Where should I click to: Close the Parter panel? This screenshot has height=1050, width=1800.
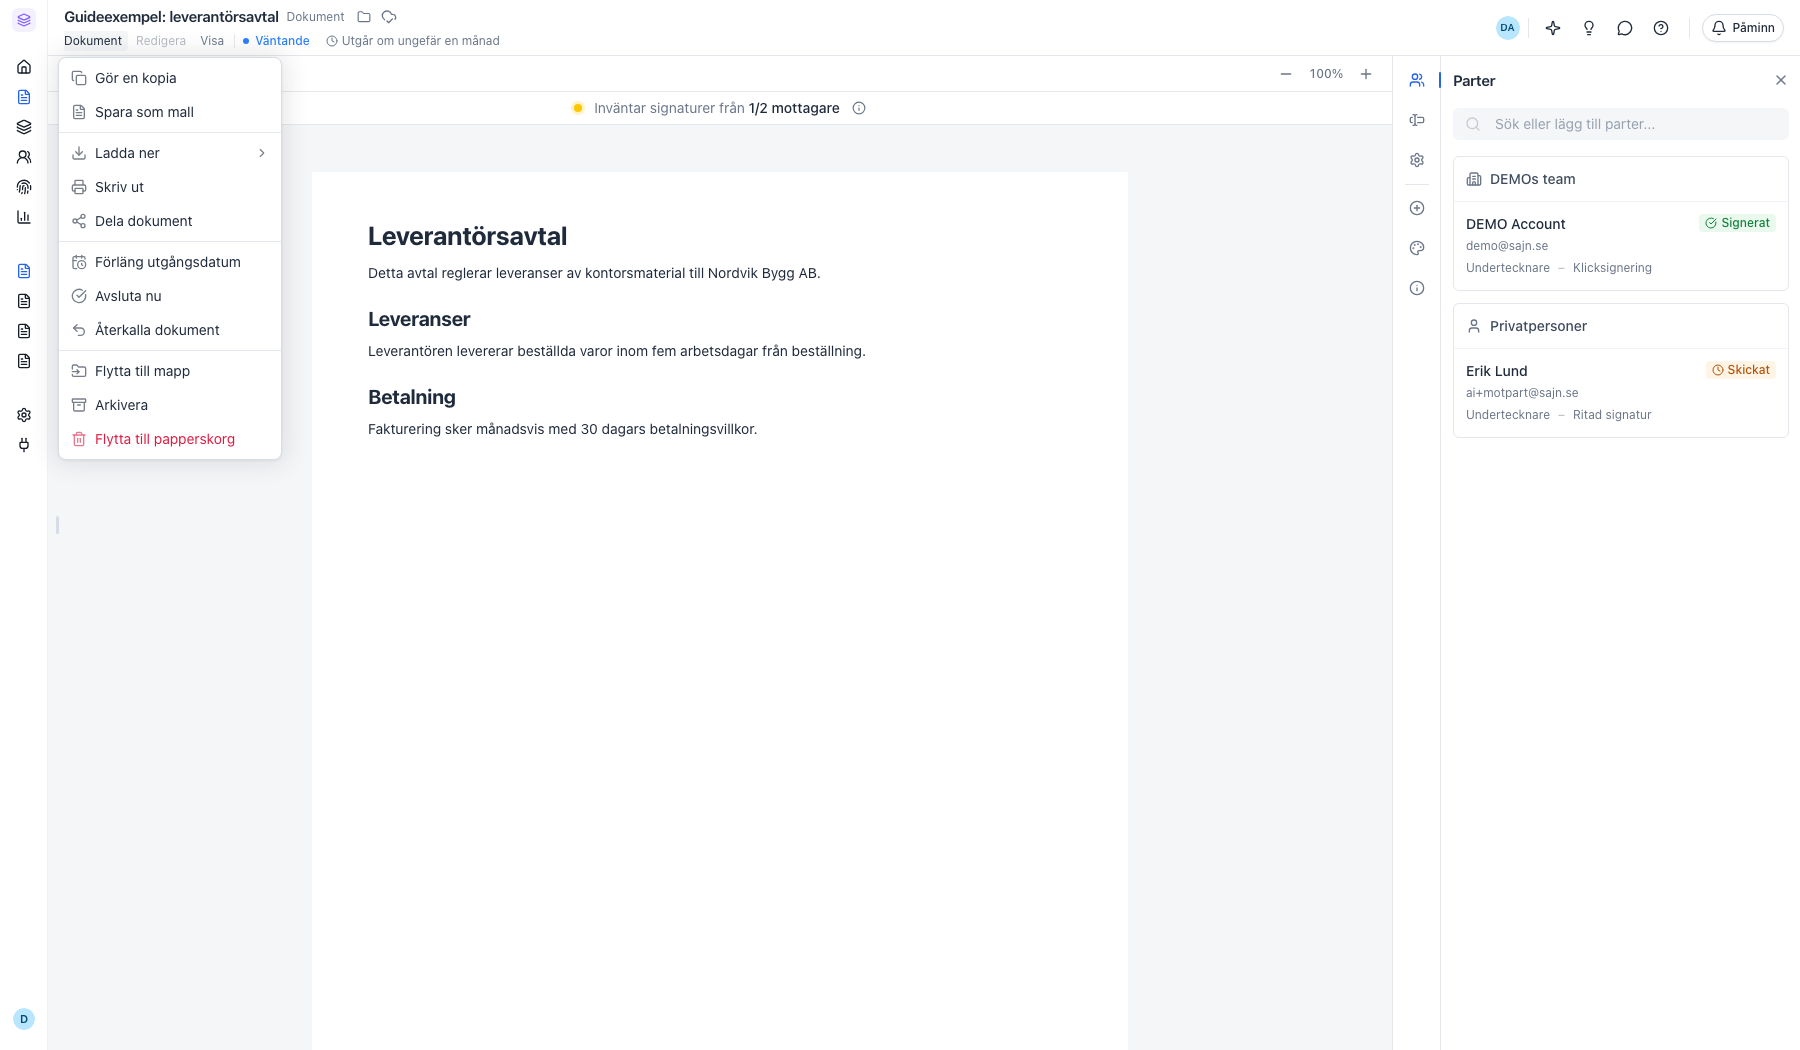(x=1781, y=80)
